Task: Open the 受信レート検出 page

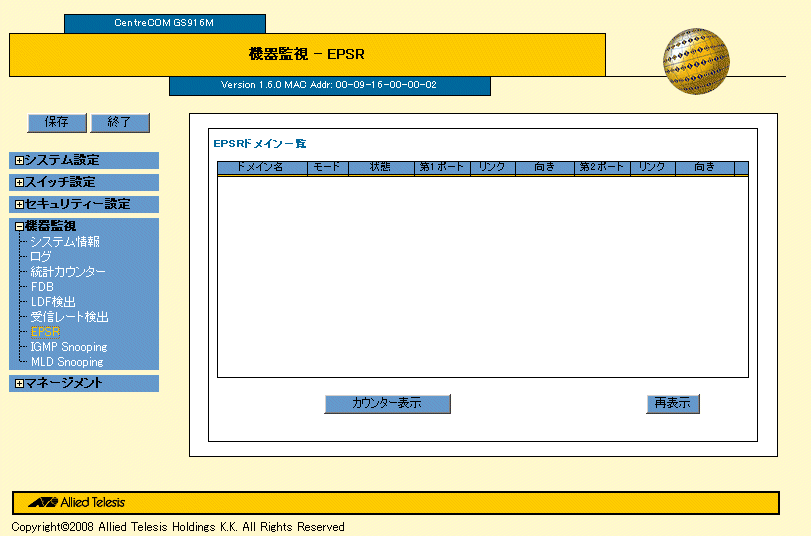Action: click(x=69, y=317)
